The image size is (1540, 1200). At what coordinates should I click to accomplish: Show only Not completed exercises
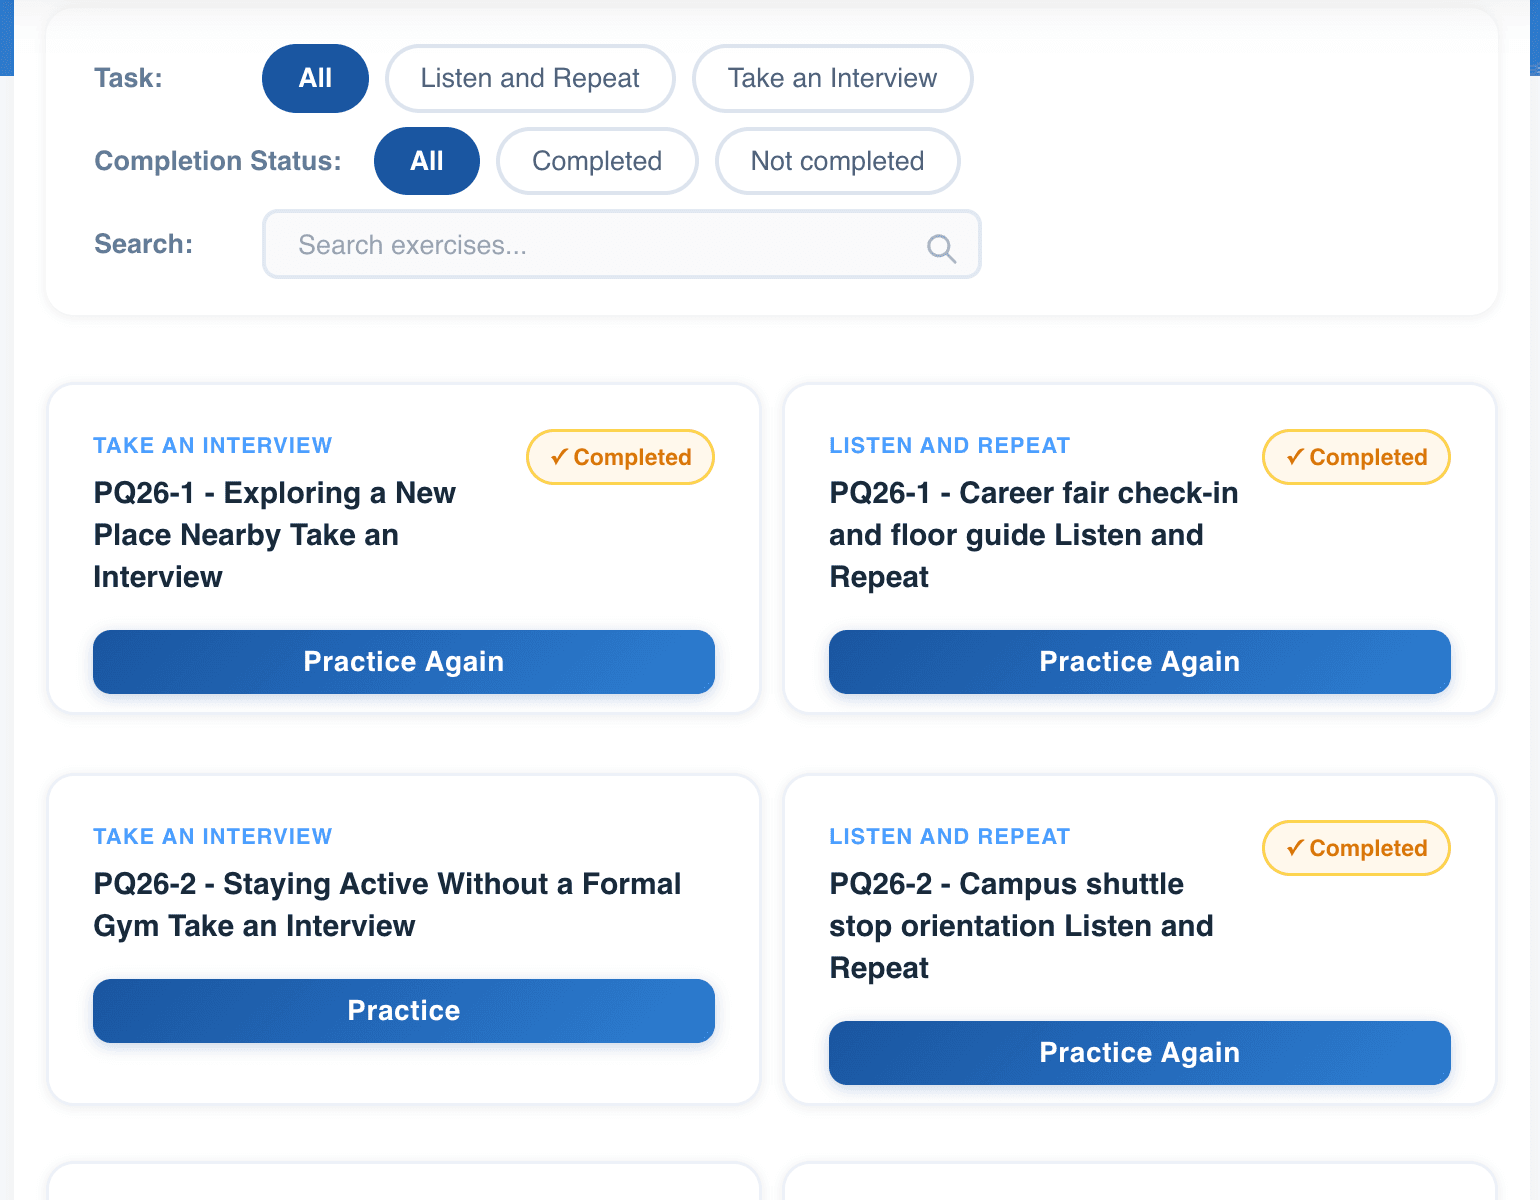[837, 161]
